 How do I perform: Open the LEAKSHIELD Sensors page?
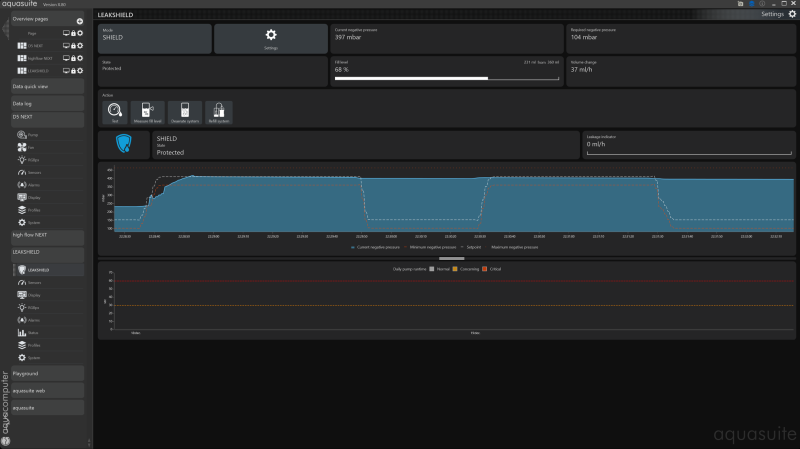48,282
